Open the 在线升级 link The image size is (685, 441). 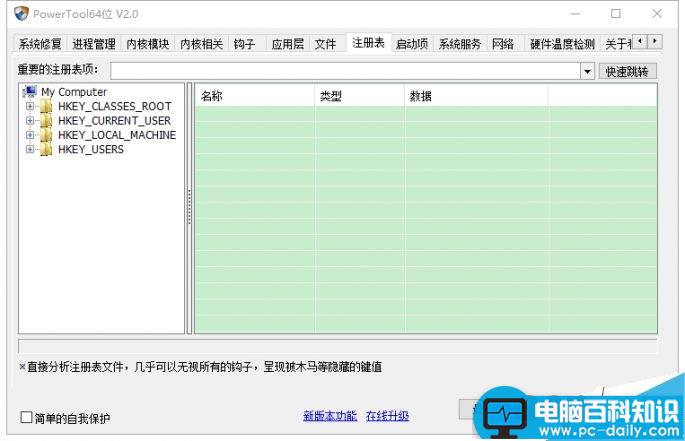tap(387, 416)
